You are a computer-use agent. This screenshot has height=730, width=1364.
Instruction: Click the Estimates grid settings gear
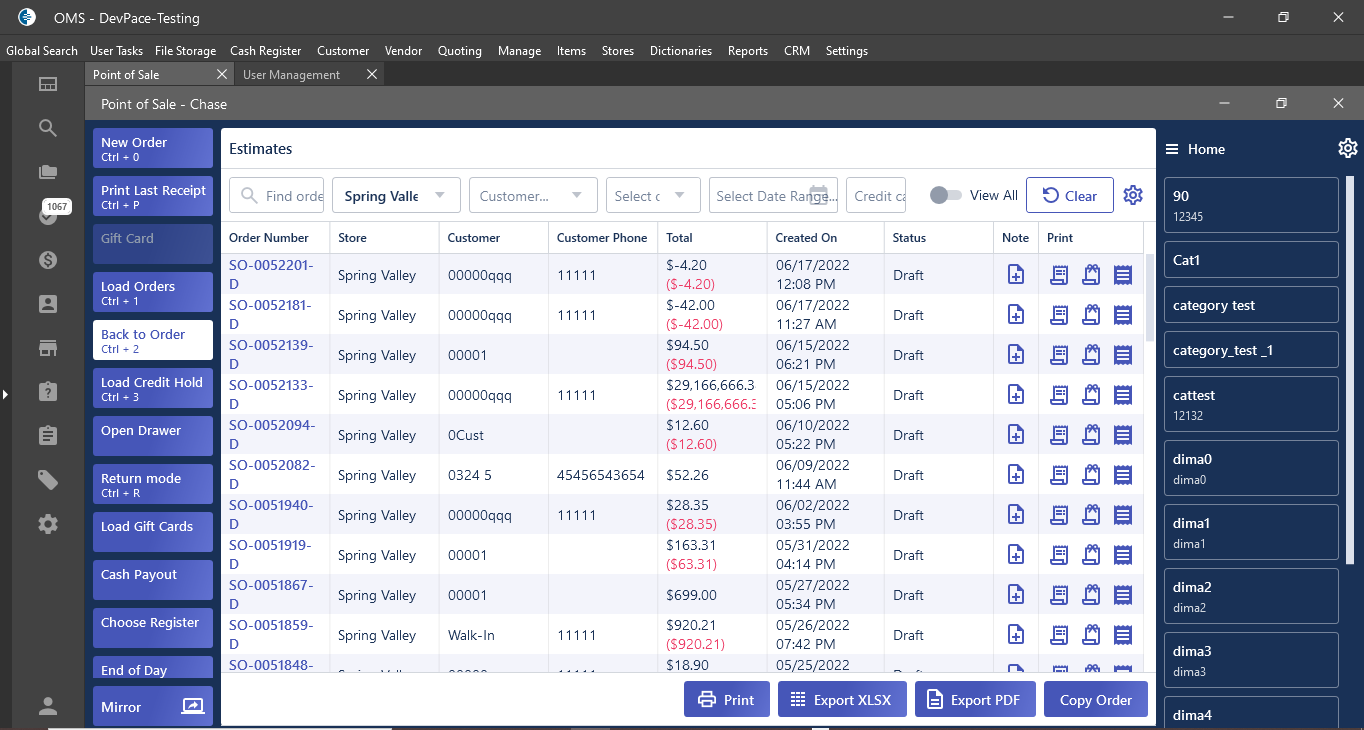tap(1132, 195)
